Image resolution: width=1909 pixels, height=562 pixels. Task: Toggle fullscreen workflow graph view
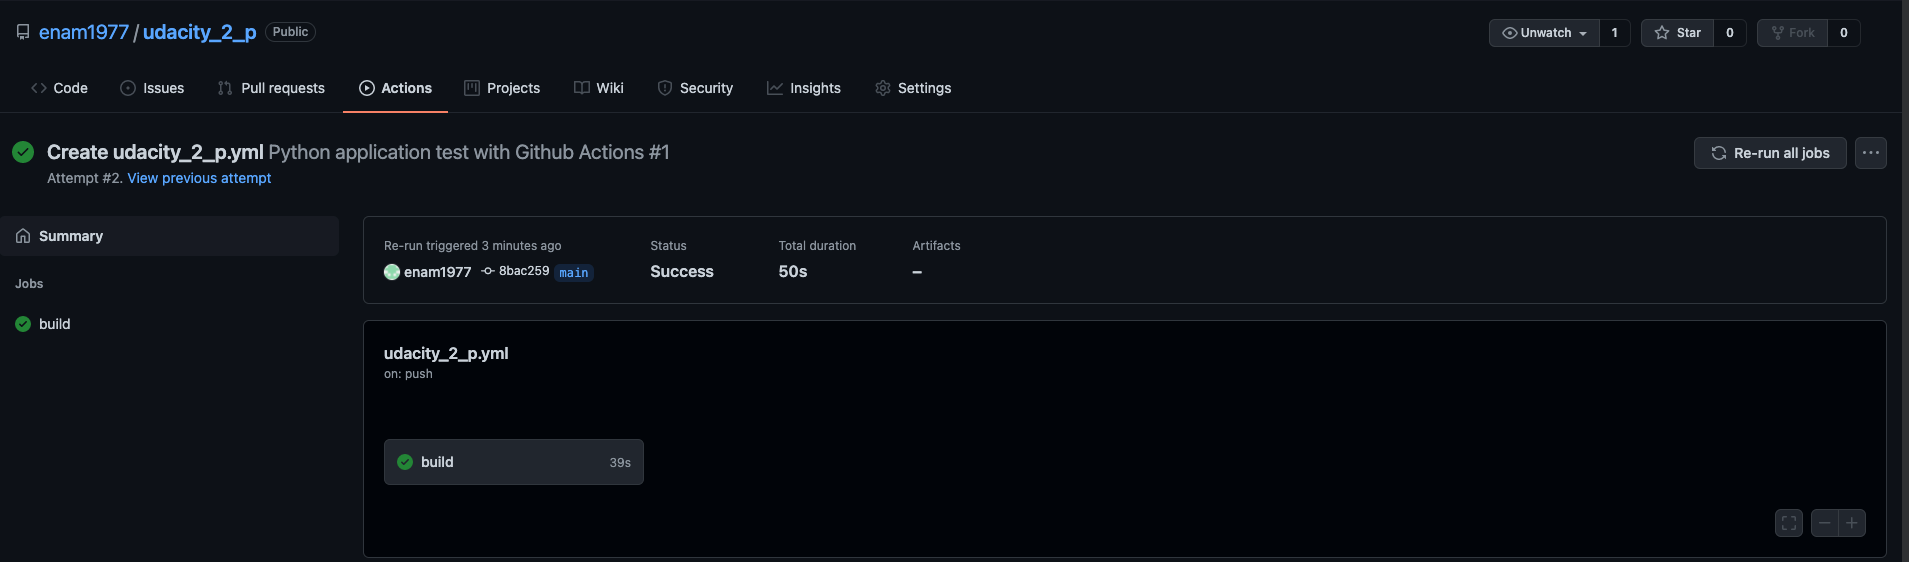point(1789,523)
